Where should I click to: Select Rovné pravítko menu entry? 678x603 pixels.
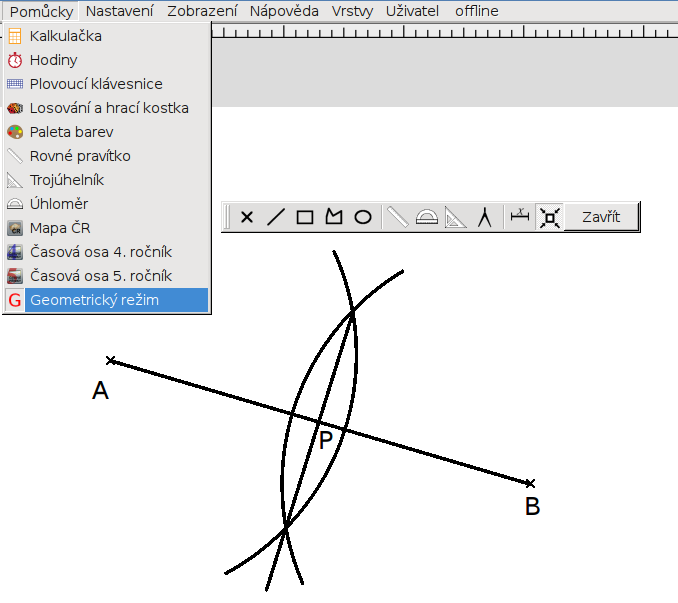pos(107,156)
